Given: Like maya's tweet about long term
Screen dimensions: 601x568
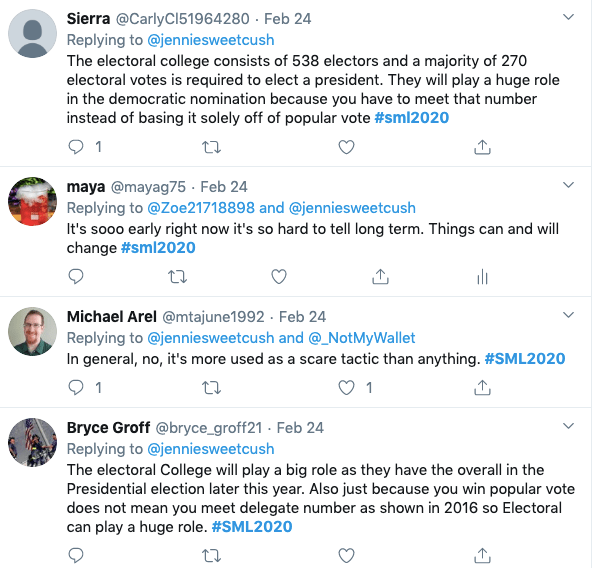Looking at the screenshot, I should click(x=280, y=276).
